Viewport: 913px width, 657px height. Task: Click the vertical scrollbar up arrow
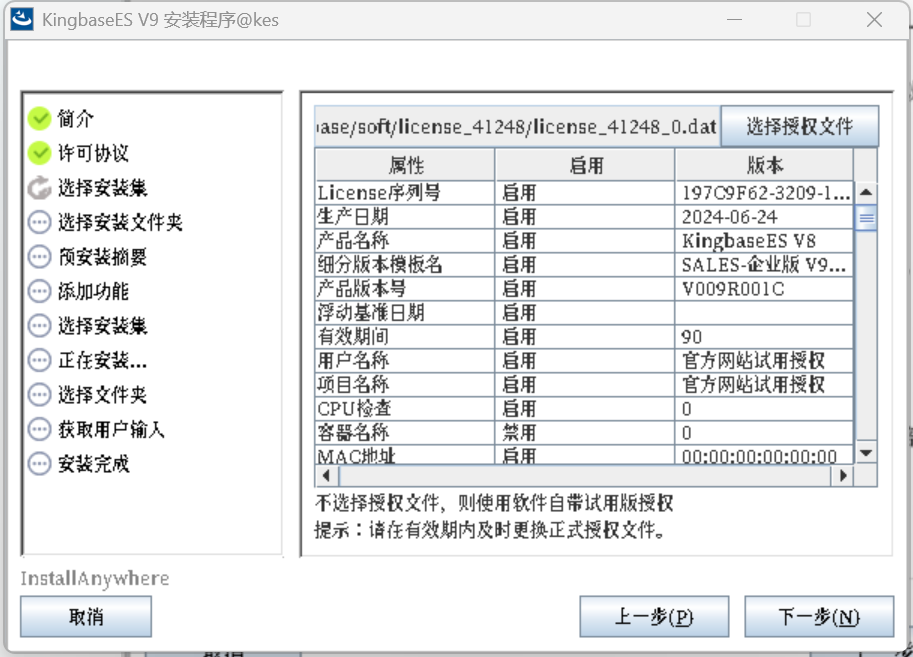click(866, 192)
